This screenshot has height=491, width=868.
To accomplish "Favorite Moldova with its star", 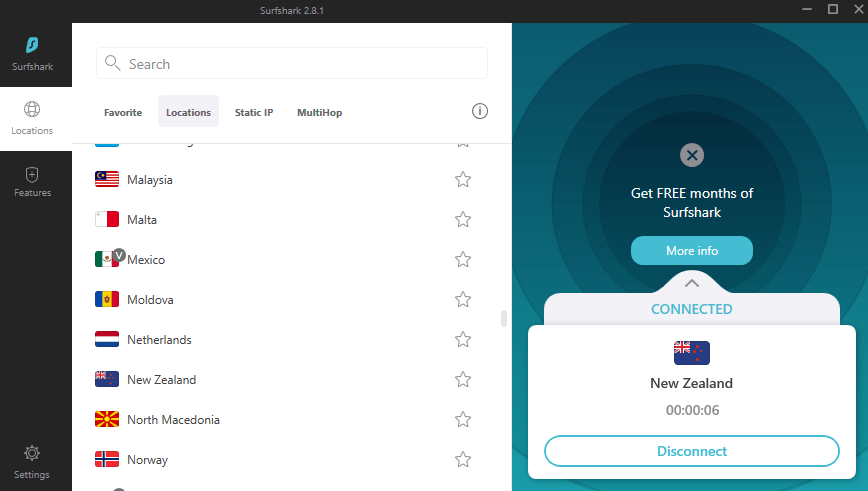I will (463, 299).
